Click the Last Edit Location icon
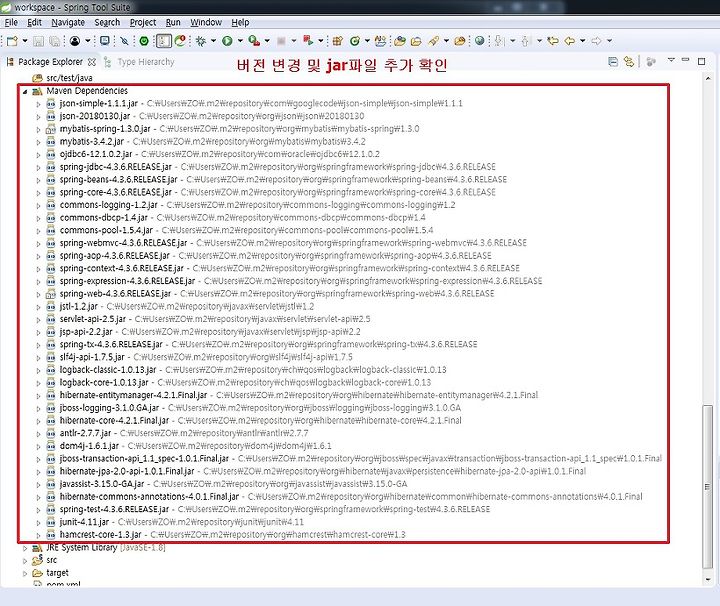 pos(553,41)
